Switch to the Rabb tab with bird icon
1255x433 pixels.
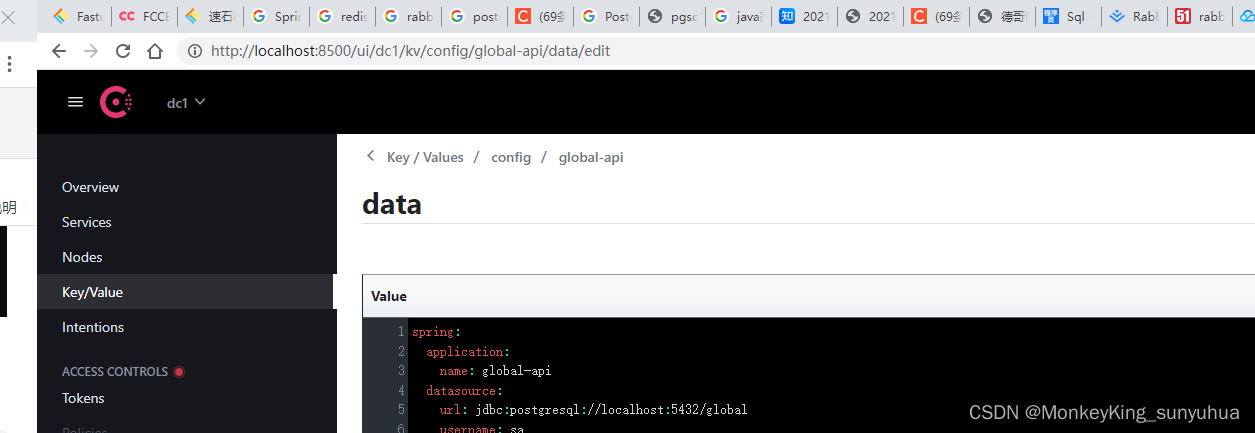click(1133, 16)
